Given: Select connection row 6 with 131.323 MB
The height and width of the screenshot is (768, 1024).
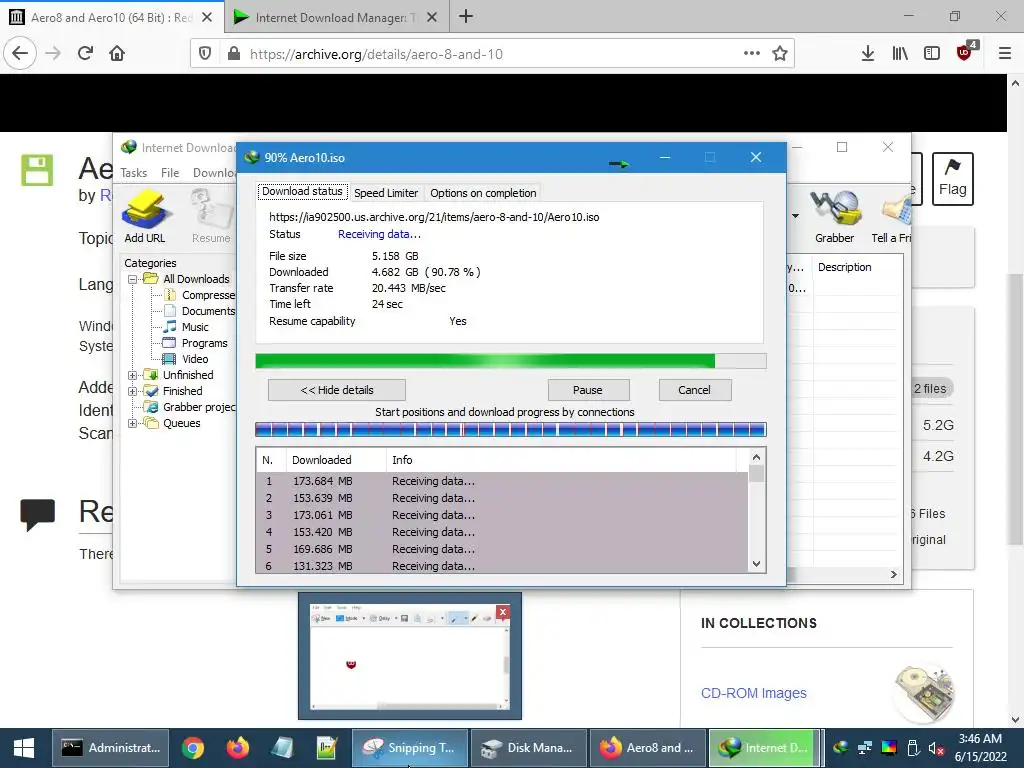Looking at the screenshot, I should coord(502,566).
